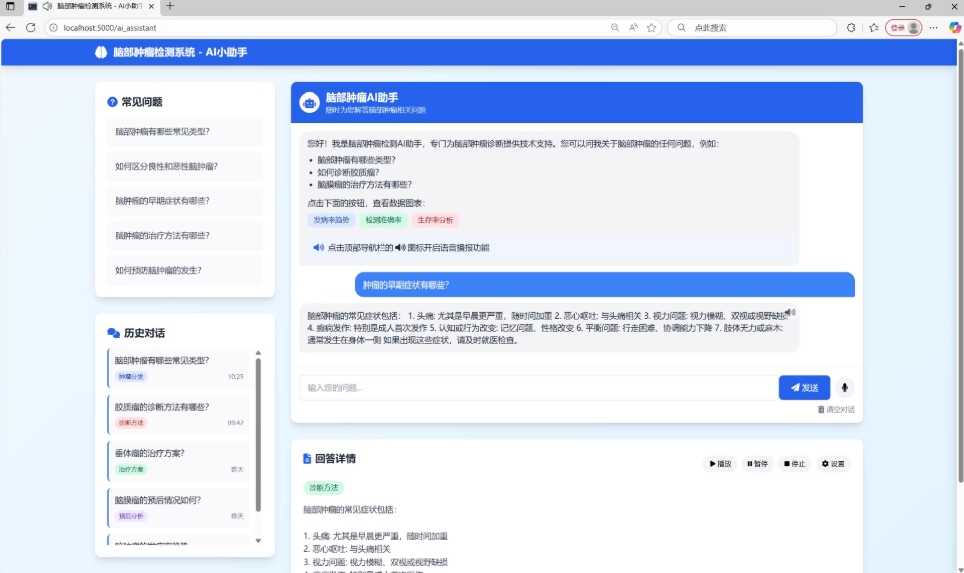The width and height of the screenshot is (964, 573).
Task: Click the 生存率分析 chart button
Action: (435, 220)
